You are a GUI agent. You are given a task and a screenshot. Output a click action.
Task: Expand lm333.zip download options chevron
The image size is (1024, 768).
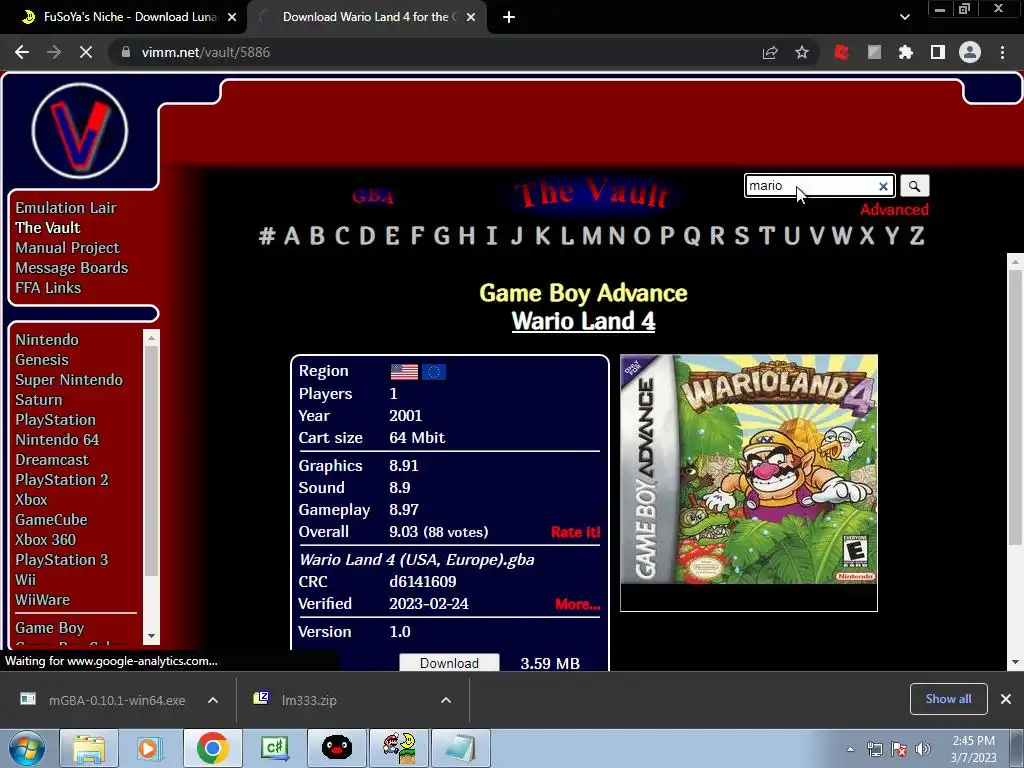pos(445,700)
